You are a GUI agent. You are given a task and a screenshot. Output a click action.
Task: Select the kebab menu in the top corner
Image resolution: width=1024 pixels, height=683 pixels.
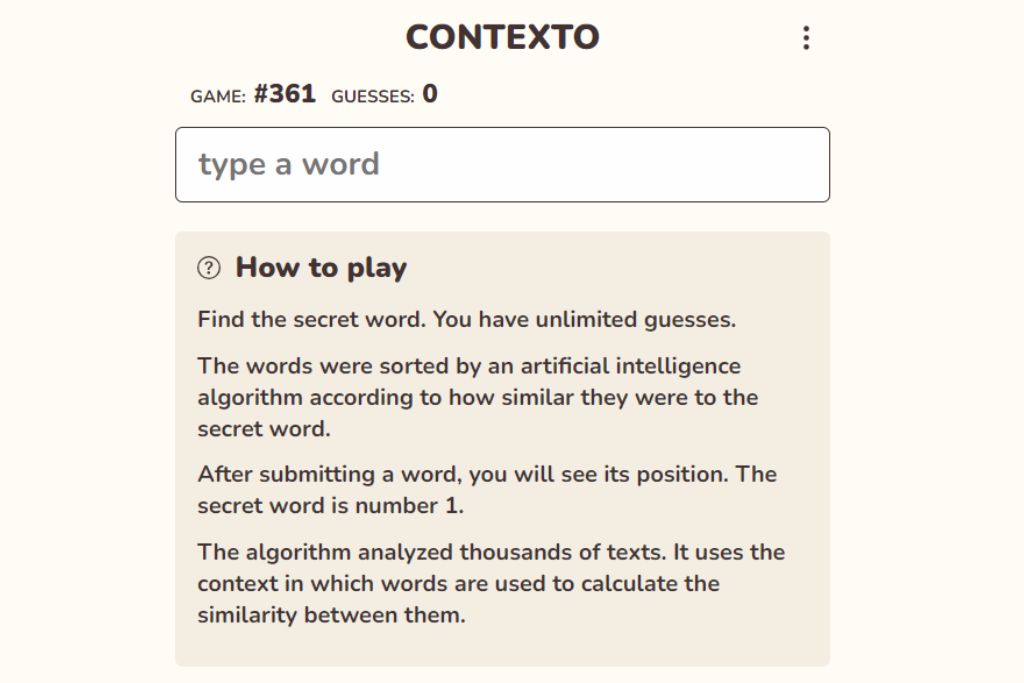click(806, 36)
